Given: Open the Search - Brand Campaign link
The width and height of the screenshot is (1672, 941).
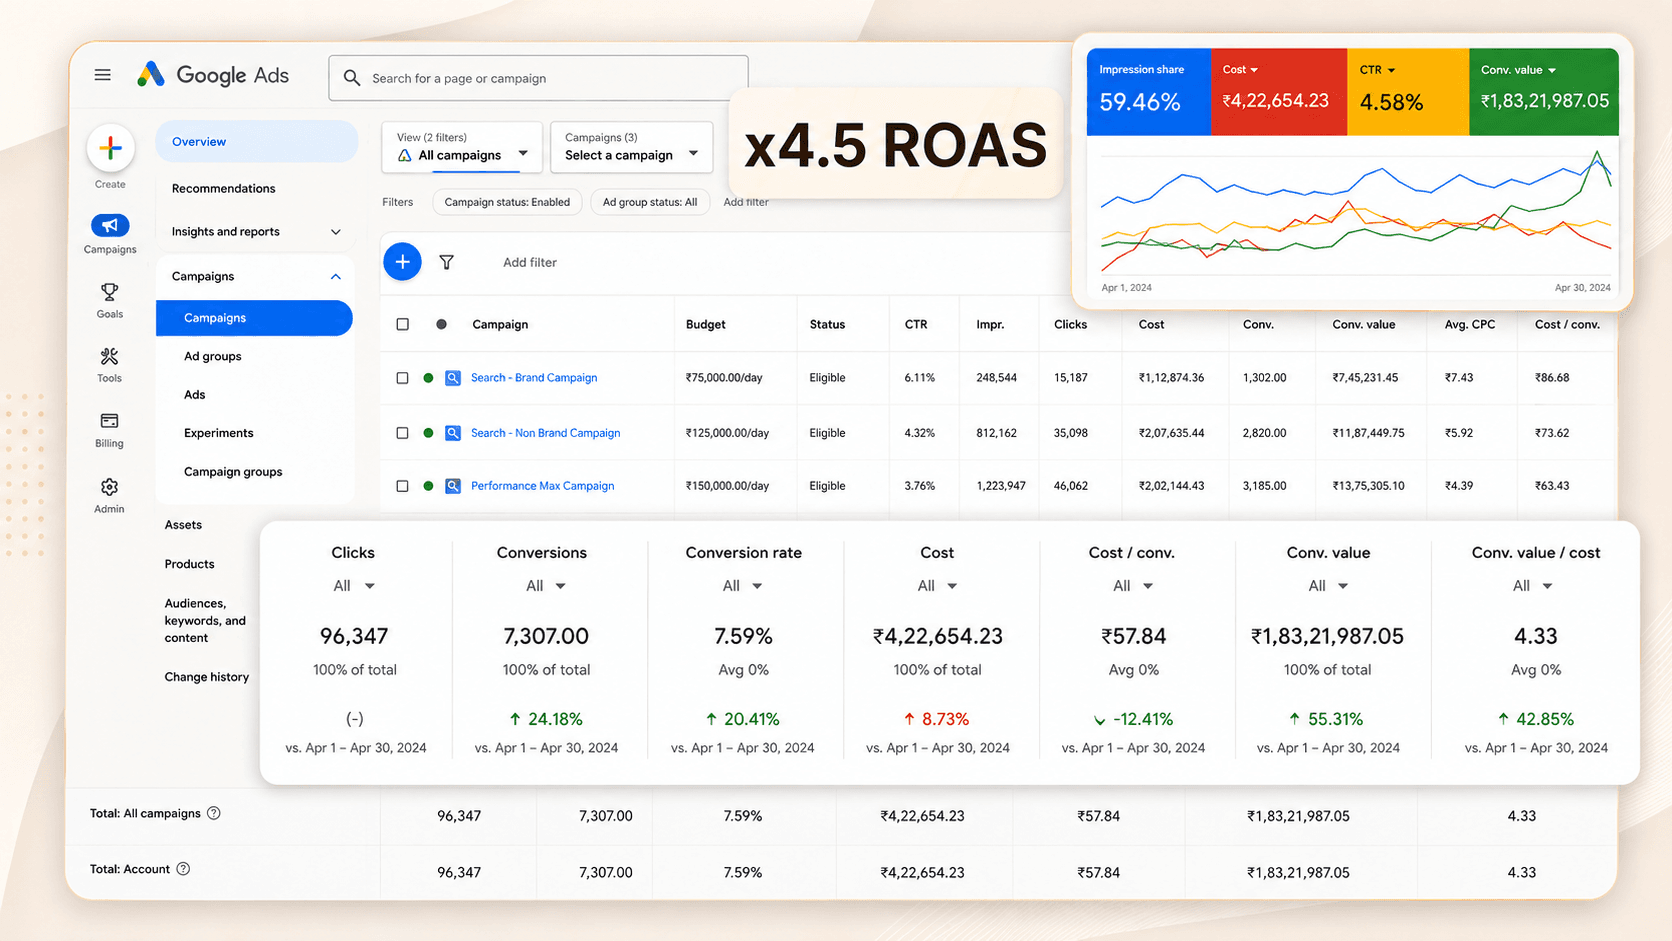Looking at the screenshot, I should pyautogui.click(x=534, y=378).
